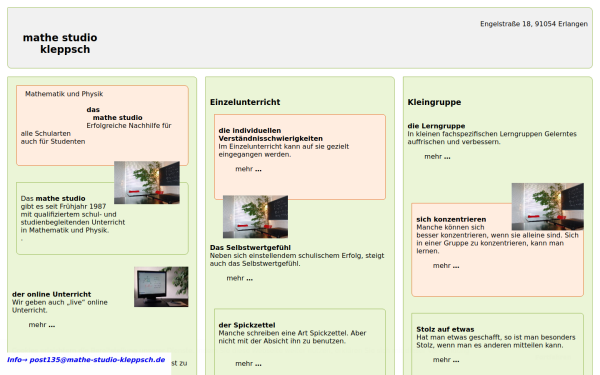Click the classroom photo beside sich konzentrieren
Image resolution: width=600 pixels, height=375 pixels.
coord(548,206)
